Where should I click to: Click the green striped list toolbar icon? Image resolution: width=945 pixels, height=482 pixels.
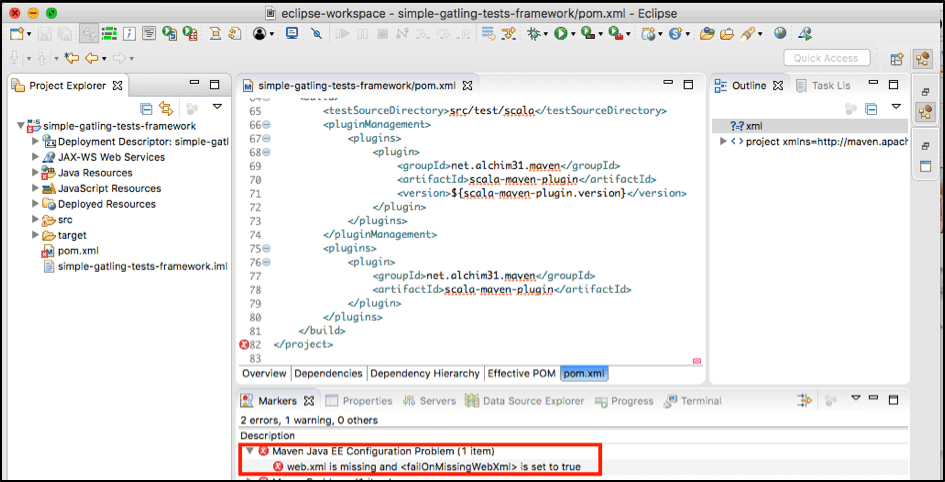click(x=109, y=34)
